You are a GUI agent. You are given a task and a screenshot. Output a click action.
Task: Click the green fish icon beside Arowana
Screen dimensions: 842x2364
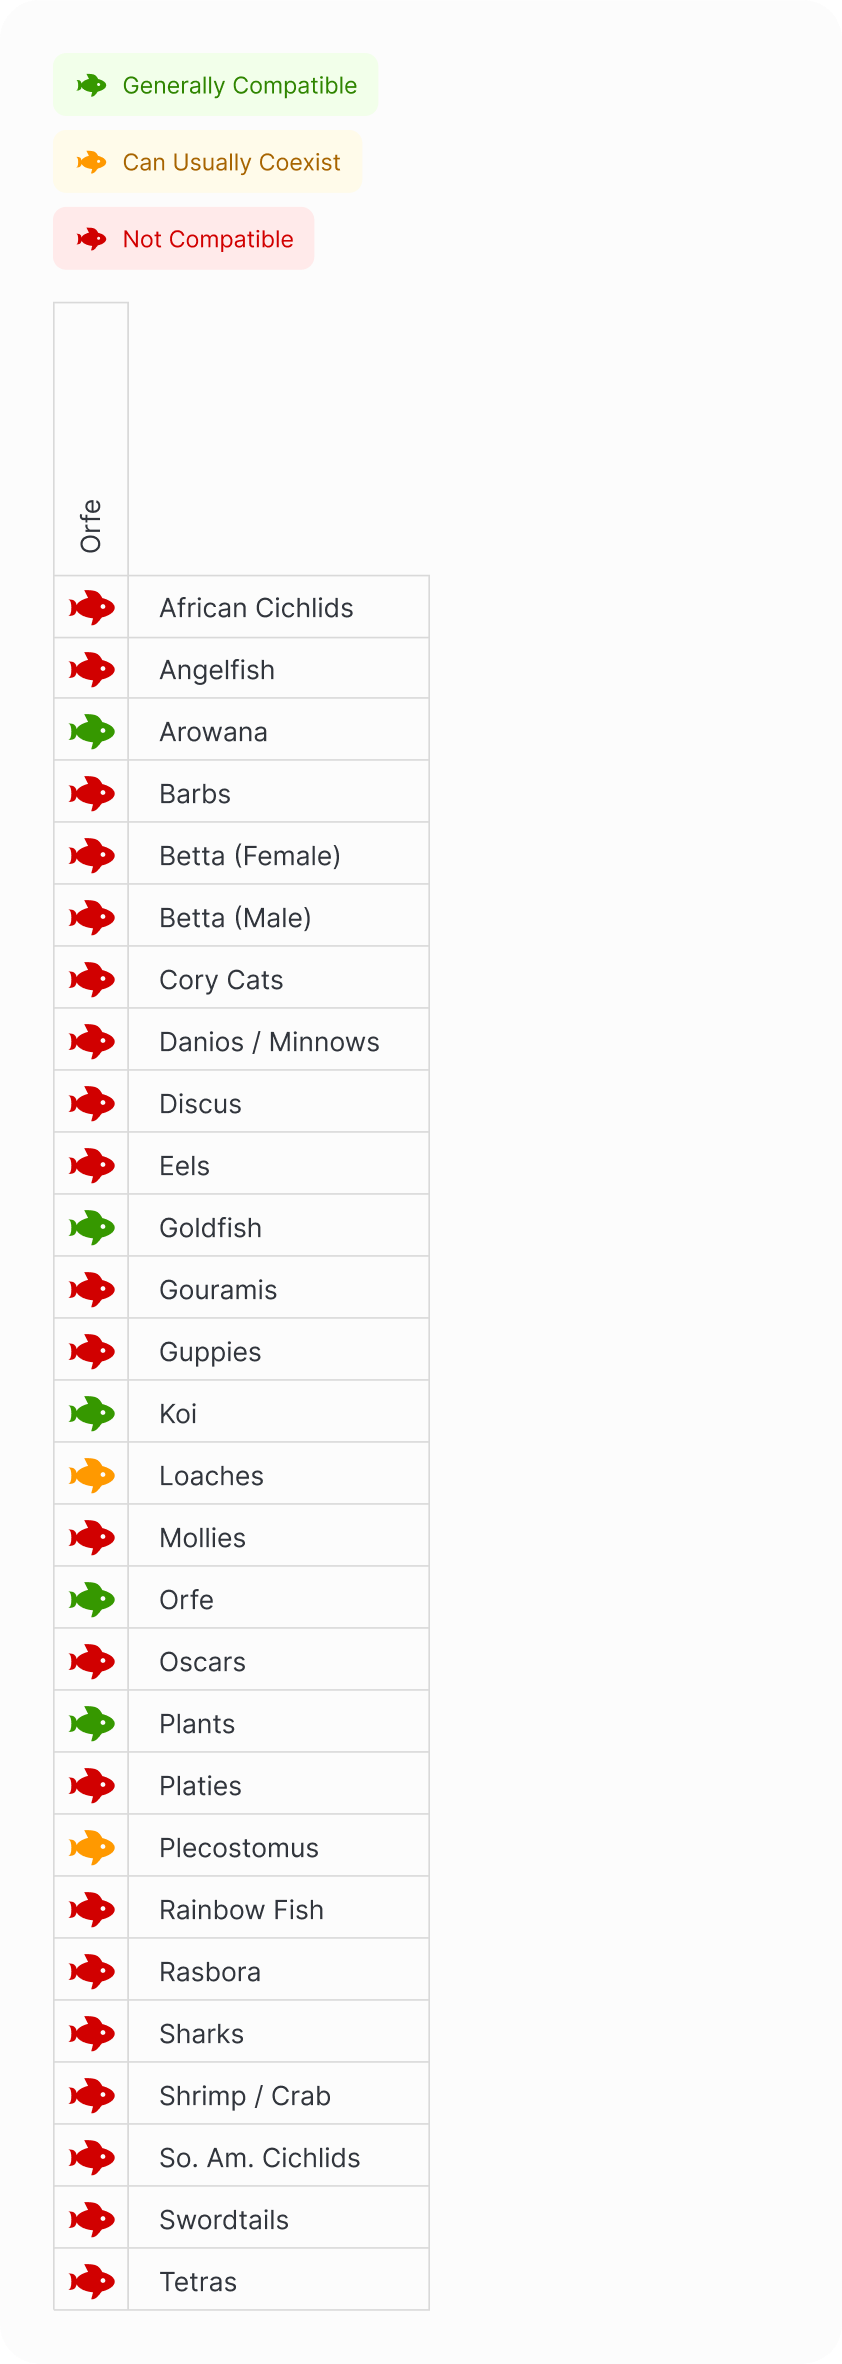tap(92, 732)
